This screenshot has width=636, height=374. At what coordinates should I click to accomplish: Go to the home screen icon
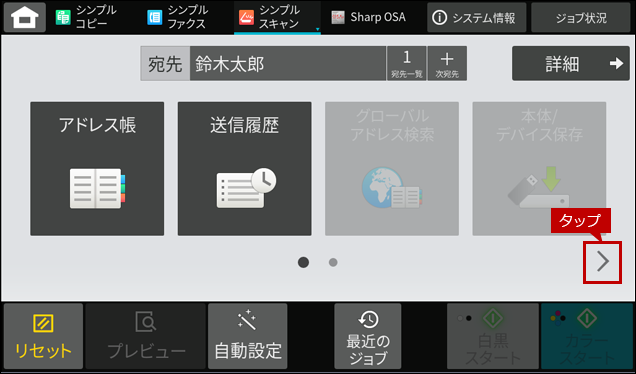(25, 17)
